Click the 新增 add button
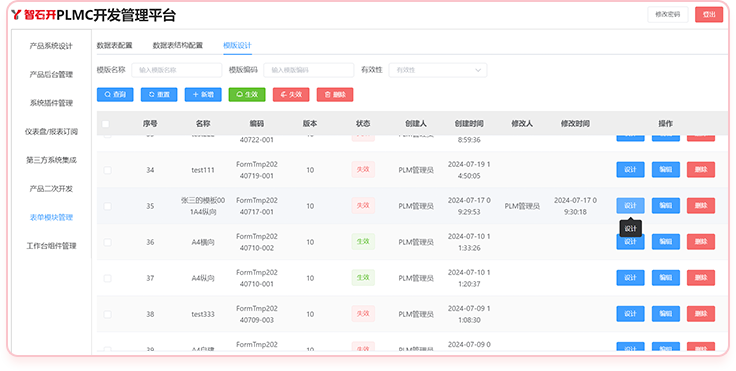This screenshot has height=371, width=736. 203,94
